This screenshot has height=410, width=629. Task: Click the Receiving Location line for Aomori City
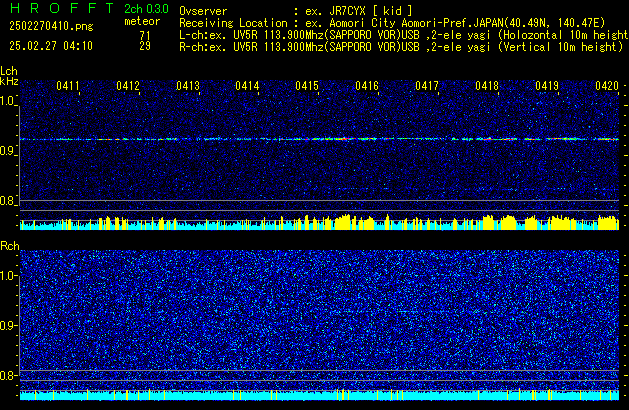click(x=392, y=23)
